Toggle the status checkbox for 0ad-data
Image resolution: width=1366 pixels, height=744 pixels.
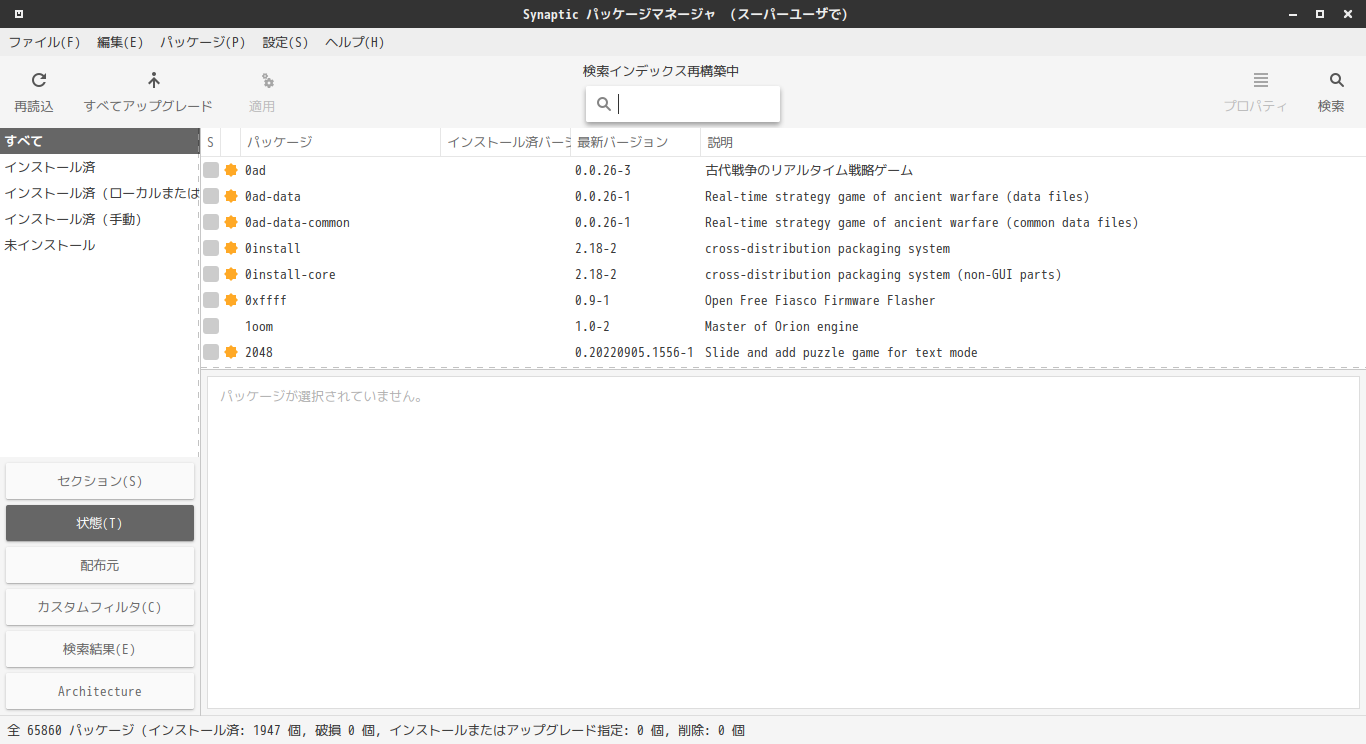click(x=211, y=196)
